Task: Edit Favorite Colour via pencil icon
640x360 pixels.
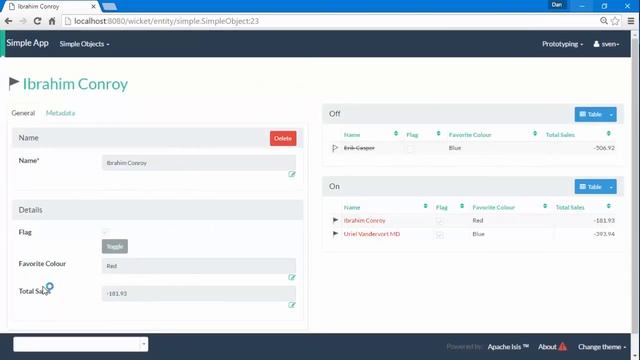Action: (x=292, y=278)
